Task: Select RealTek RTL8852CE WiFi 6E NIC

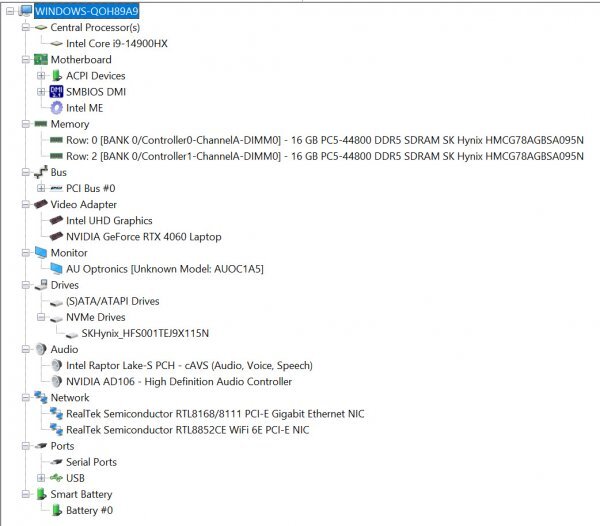Action: point(188,430)
